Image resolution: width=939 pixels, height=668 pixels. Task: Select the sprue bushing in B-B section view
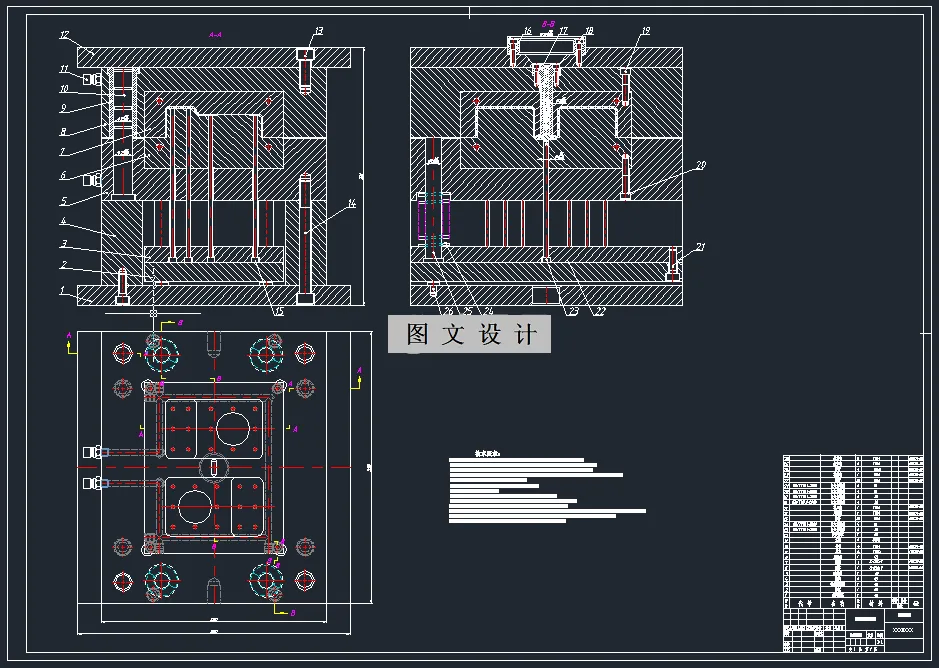(x=546, y=101)
